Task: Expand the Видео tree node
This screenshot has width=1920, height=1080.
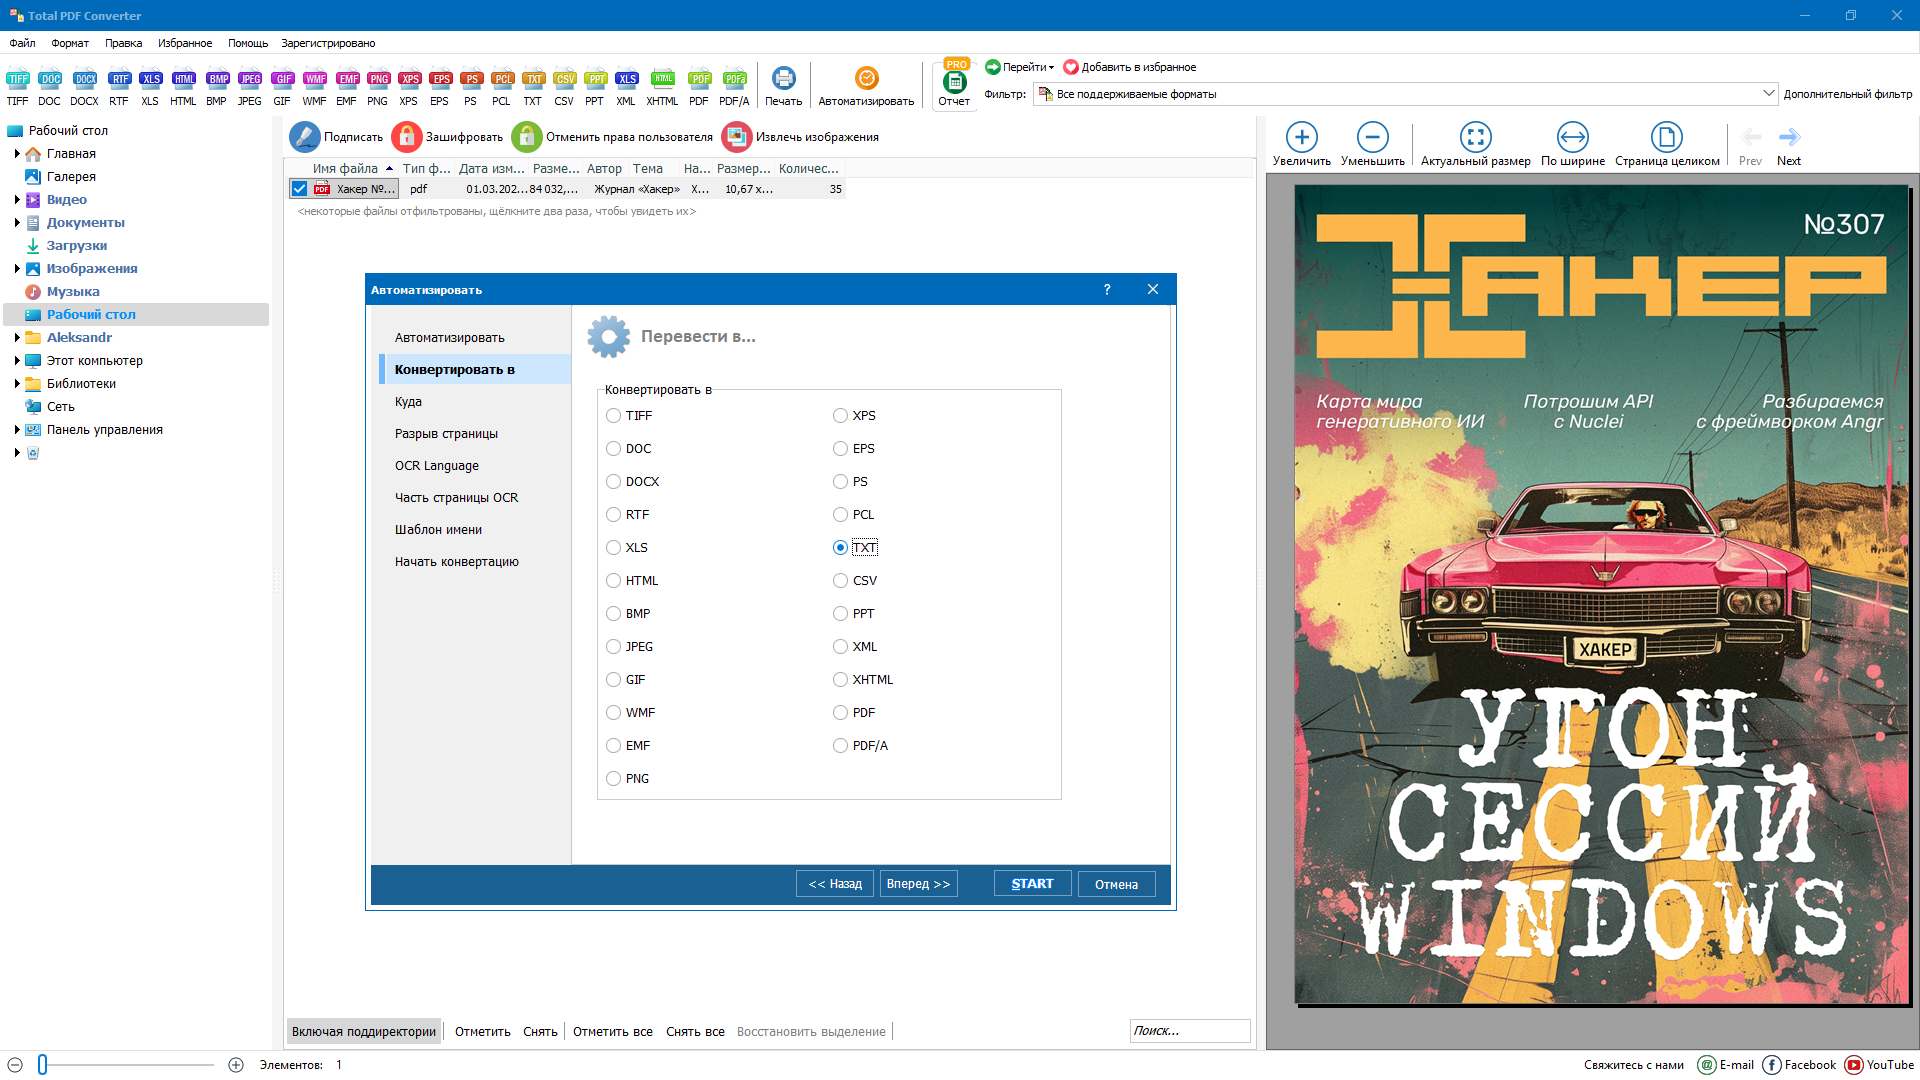Action: 17,200
